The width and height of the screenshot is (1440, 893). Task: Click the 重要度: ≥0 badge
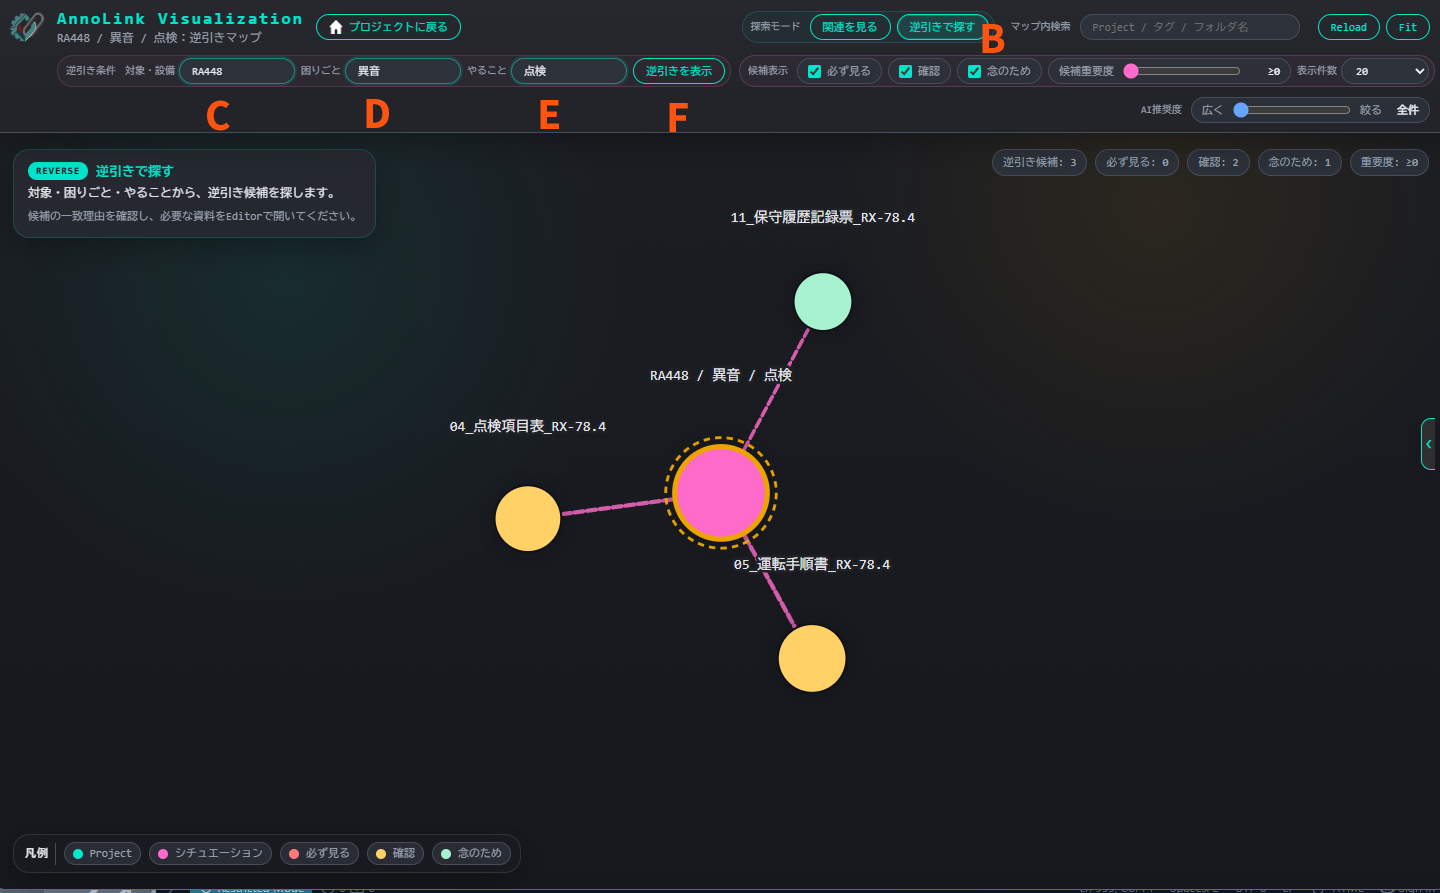(x=1389, y=162)
